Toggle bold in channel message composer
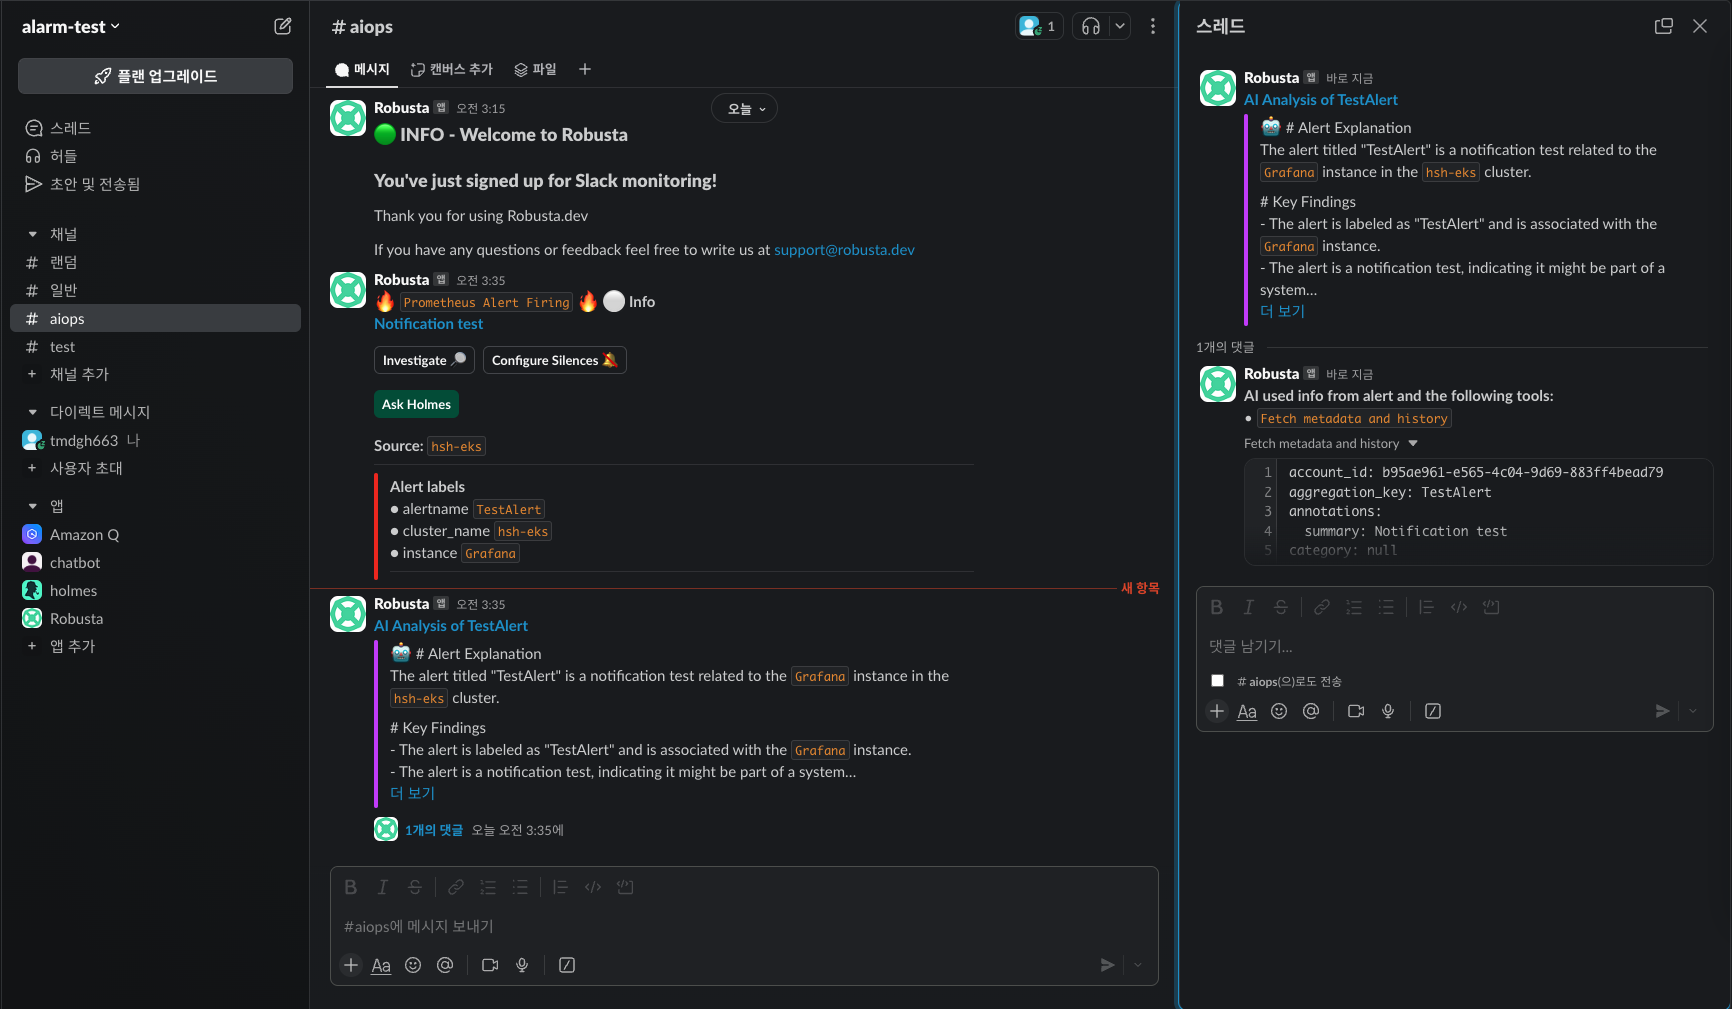This screenshot has height=1009, width=1732. pyautogui.click(x=351, y=887)
